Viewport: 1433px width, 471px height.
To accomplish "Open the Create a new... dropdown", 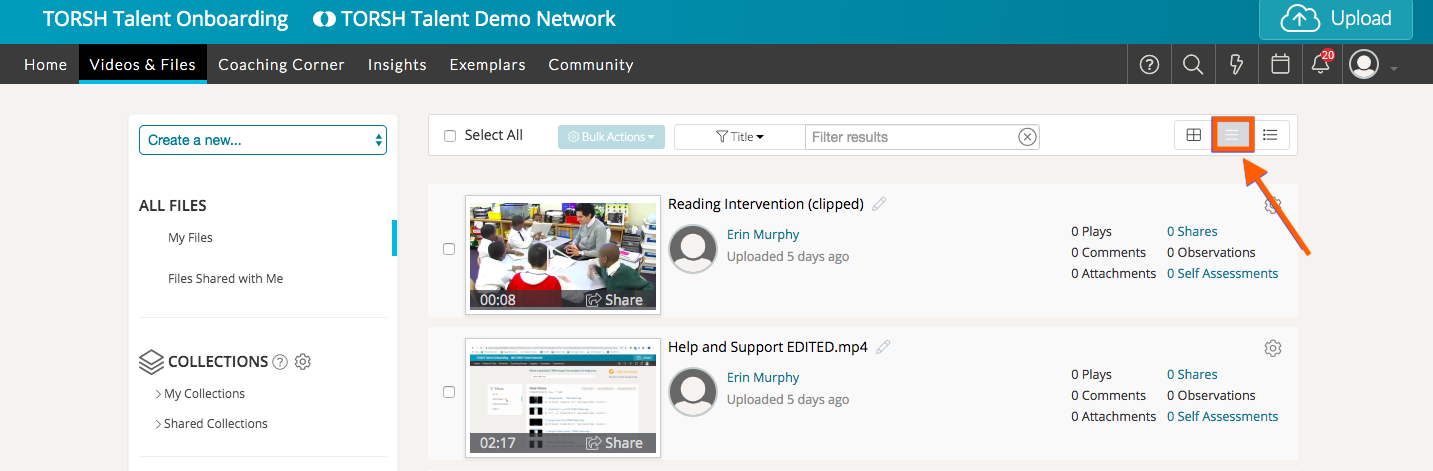I will (x=262, y=140).
